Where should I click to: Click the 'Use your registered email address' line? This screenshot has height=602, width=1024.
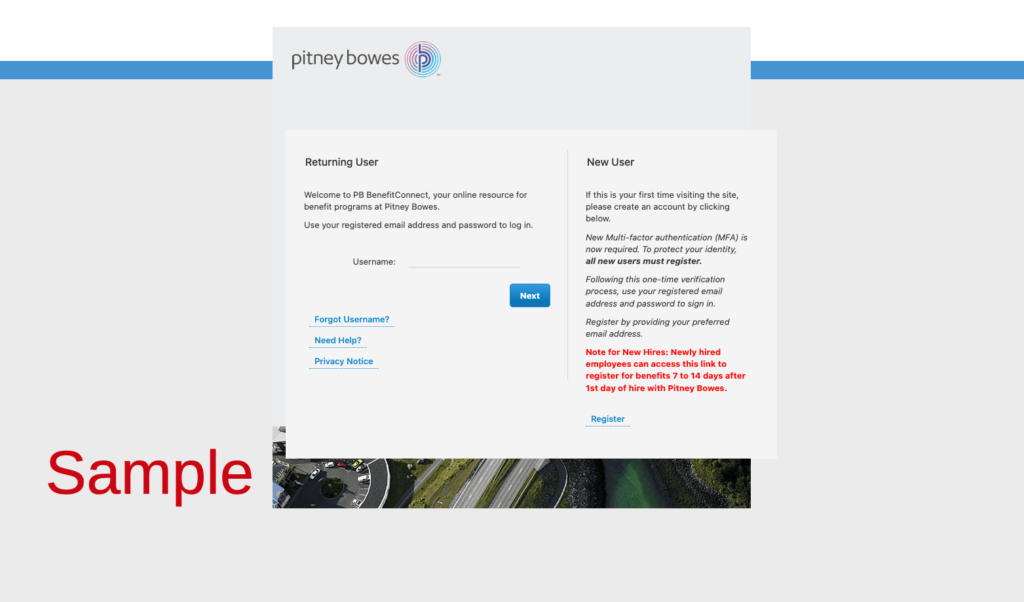click(x=418, y=225)
